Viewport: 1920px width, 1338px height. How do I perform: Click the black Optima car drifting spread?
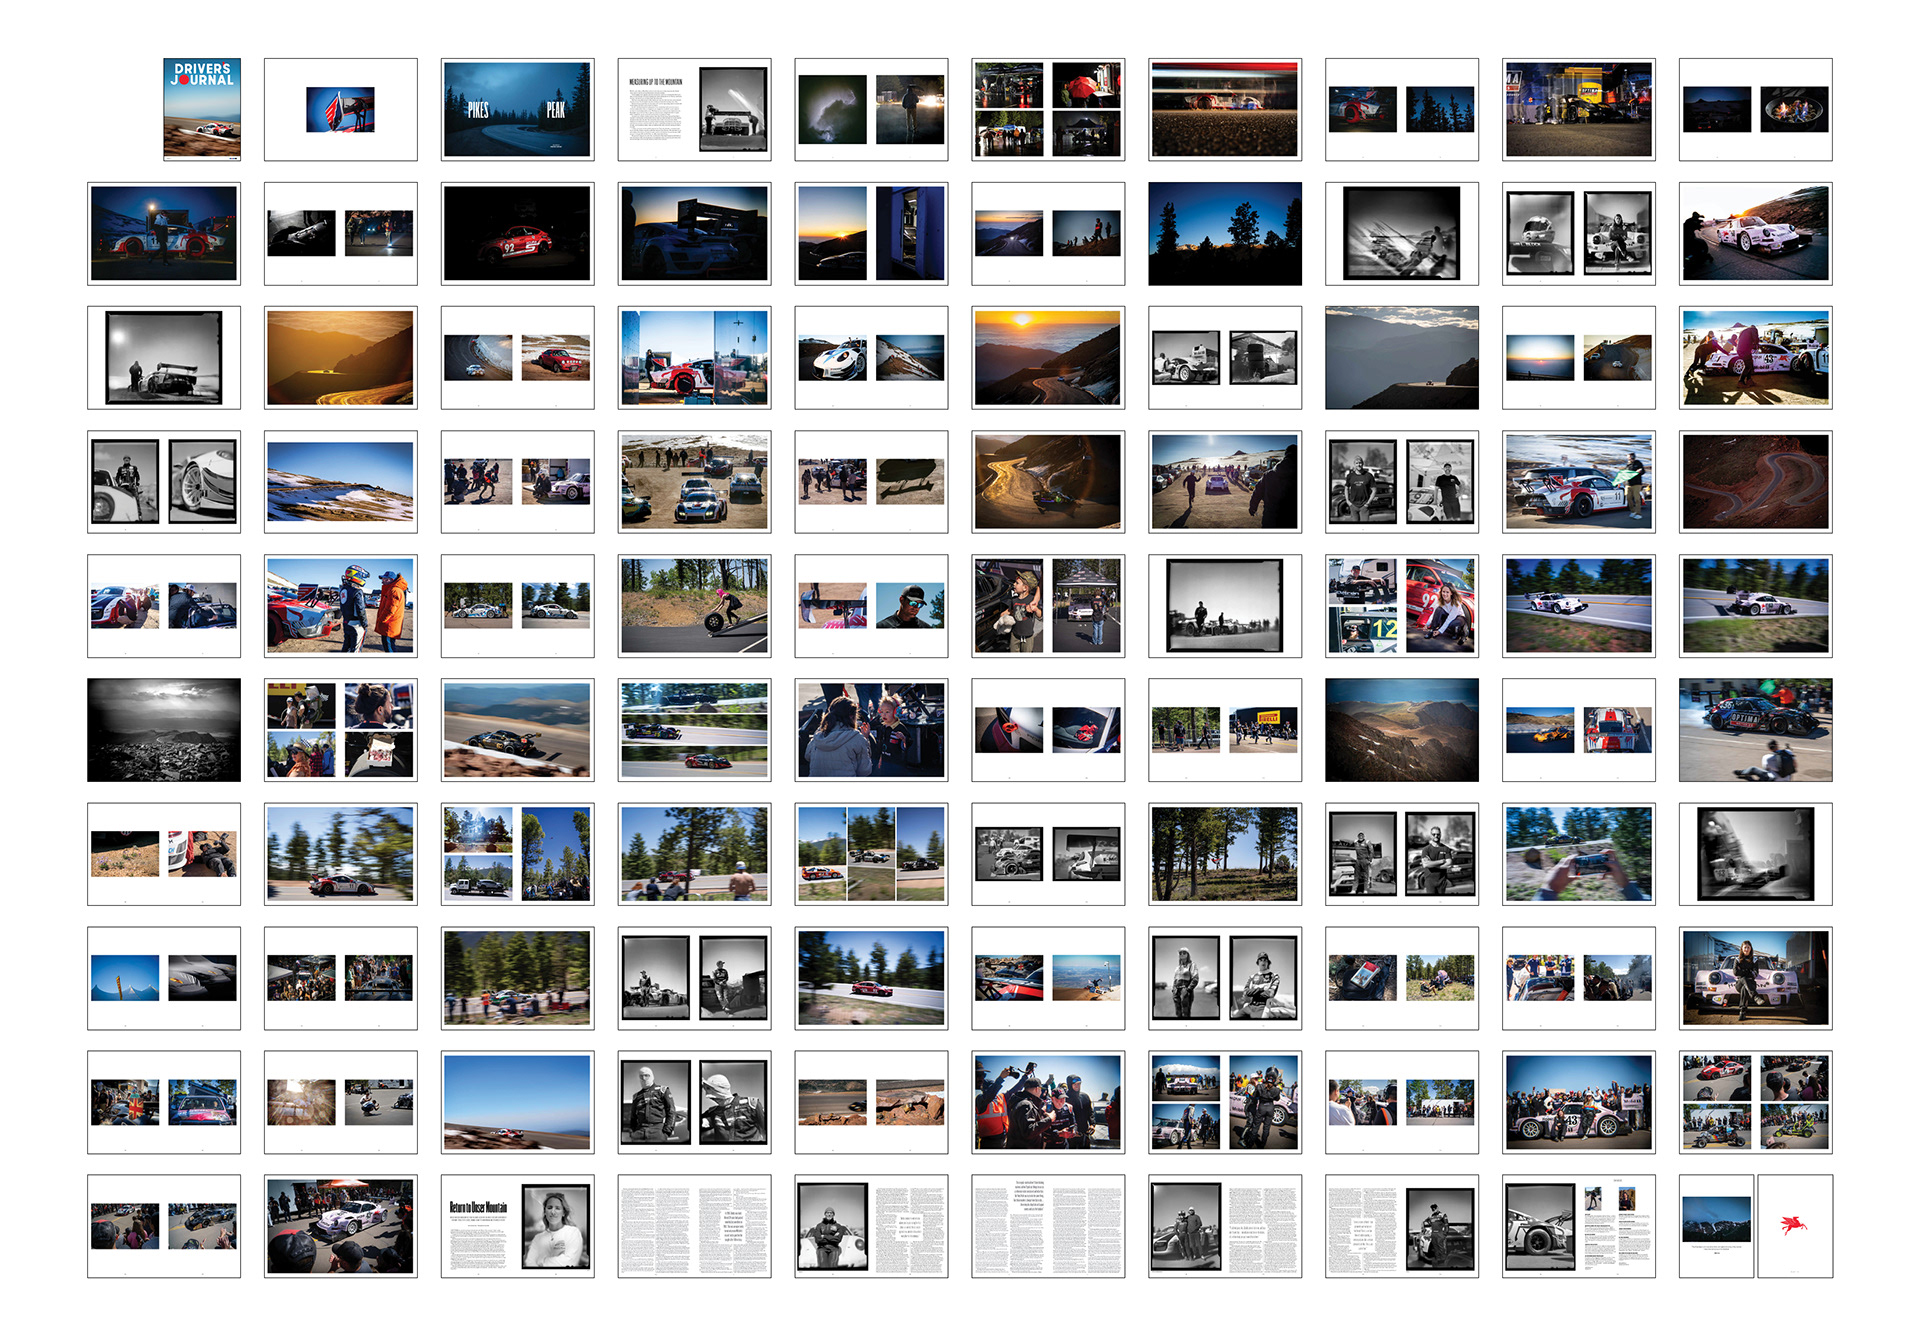tap(1755, 729)
